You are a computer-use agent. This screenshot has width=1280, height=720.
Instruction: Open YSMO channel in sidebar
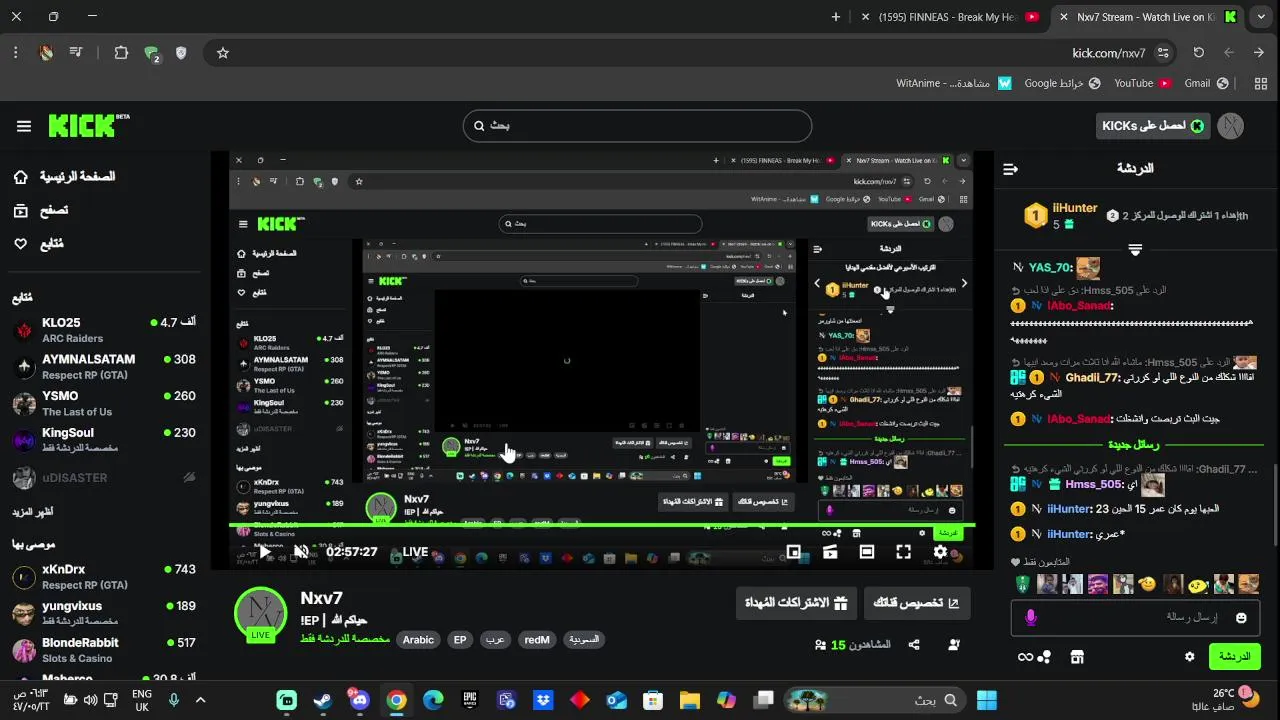point(104,403)
